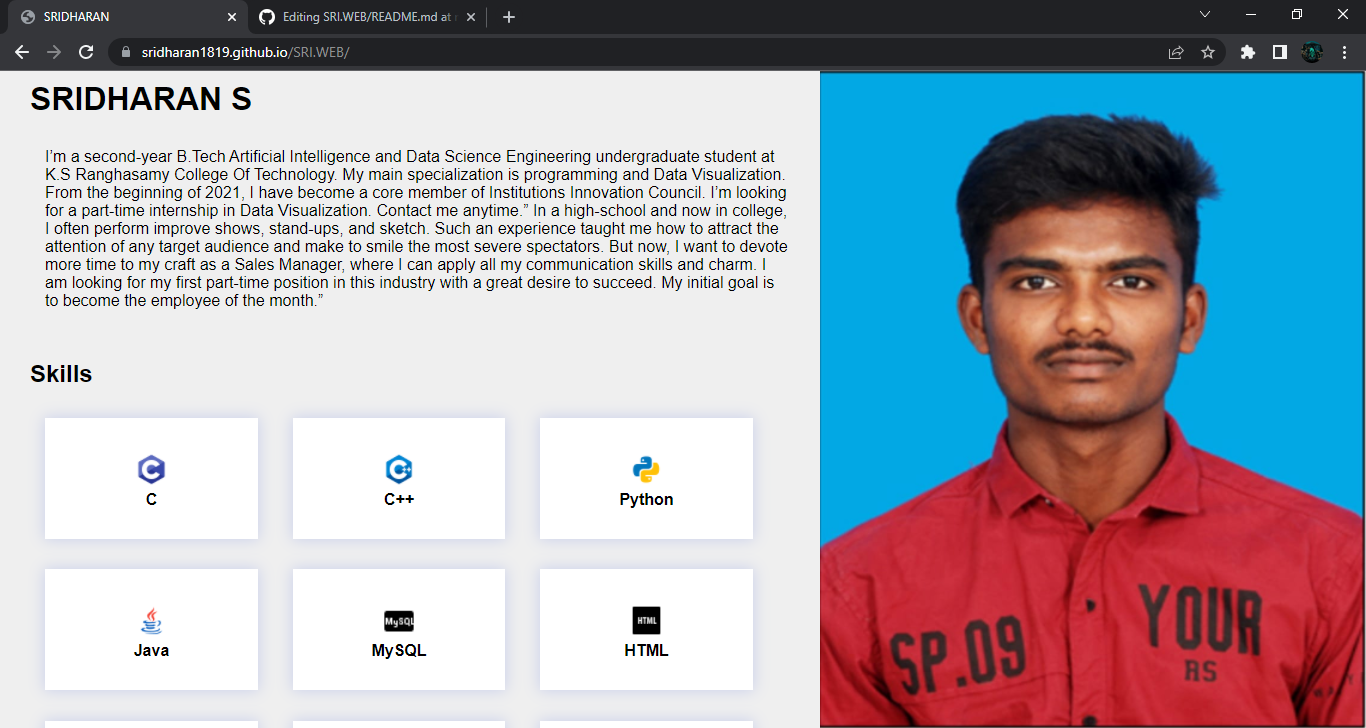Viewport: 1366px width, 728px height.
Task: Click the "HTML" card label
Action: click(646, 651)
